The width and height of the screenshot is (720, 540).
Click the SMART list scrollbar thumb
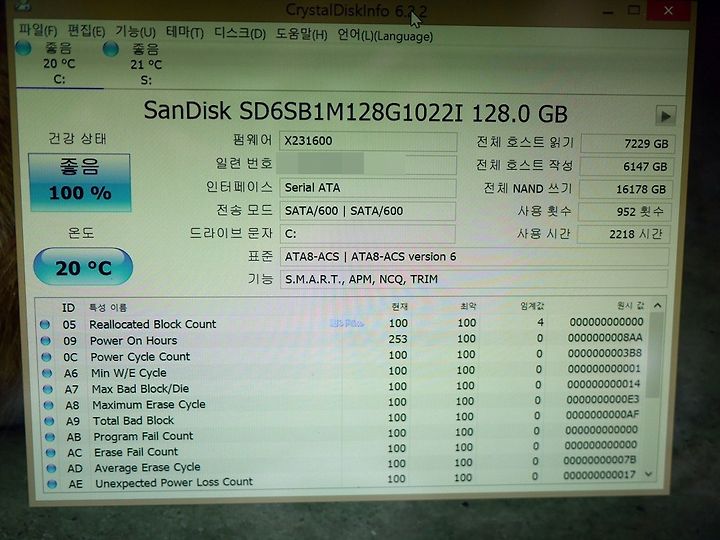[655, 355]
